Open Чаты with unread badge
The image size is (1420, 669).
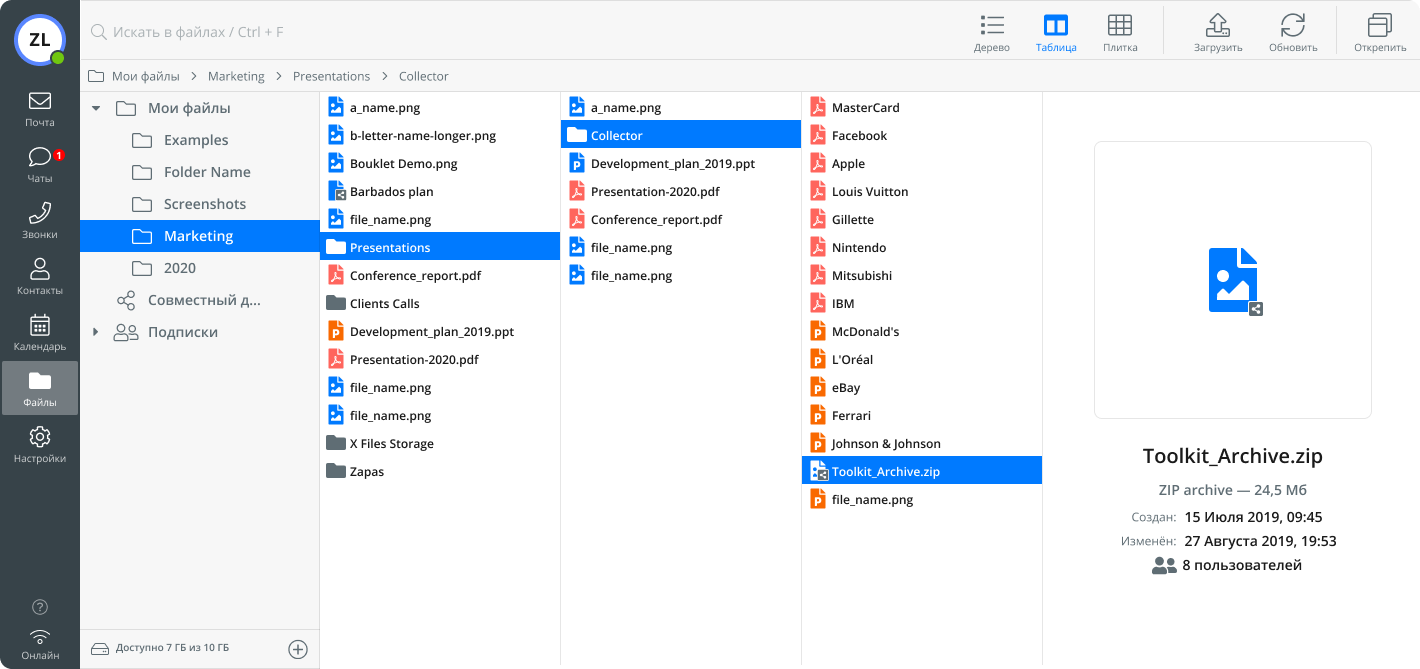click(40, 164)
